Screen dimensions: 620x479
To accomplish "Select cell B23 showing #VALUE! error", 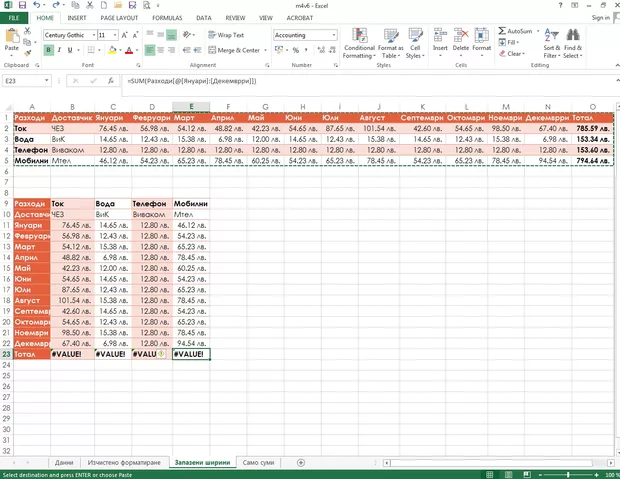I will pyautogui.click(x=71, y=353).
